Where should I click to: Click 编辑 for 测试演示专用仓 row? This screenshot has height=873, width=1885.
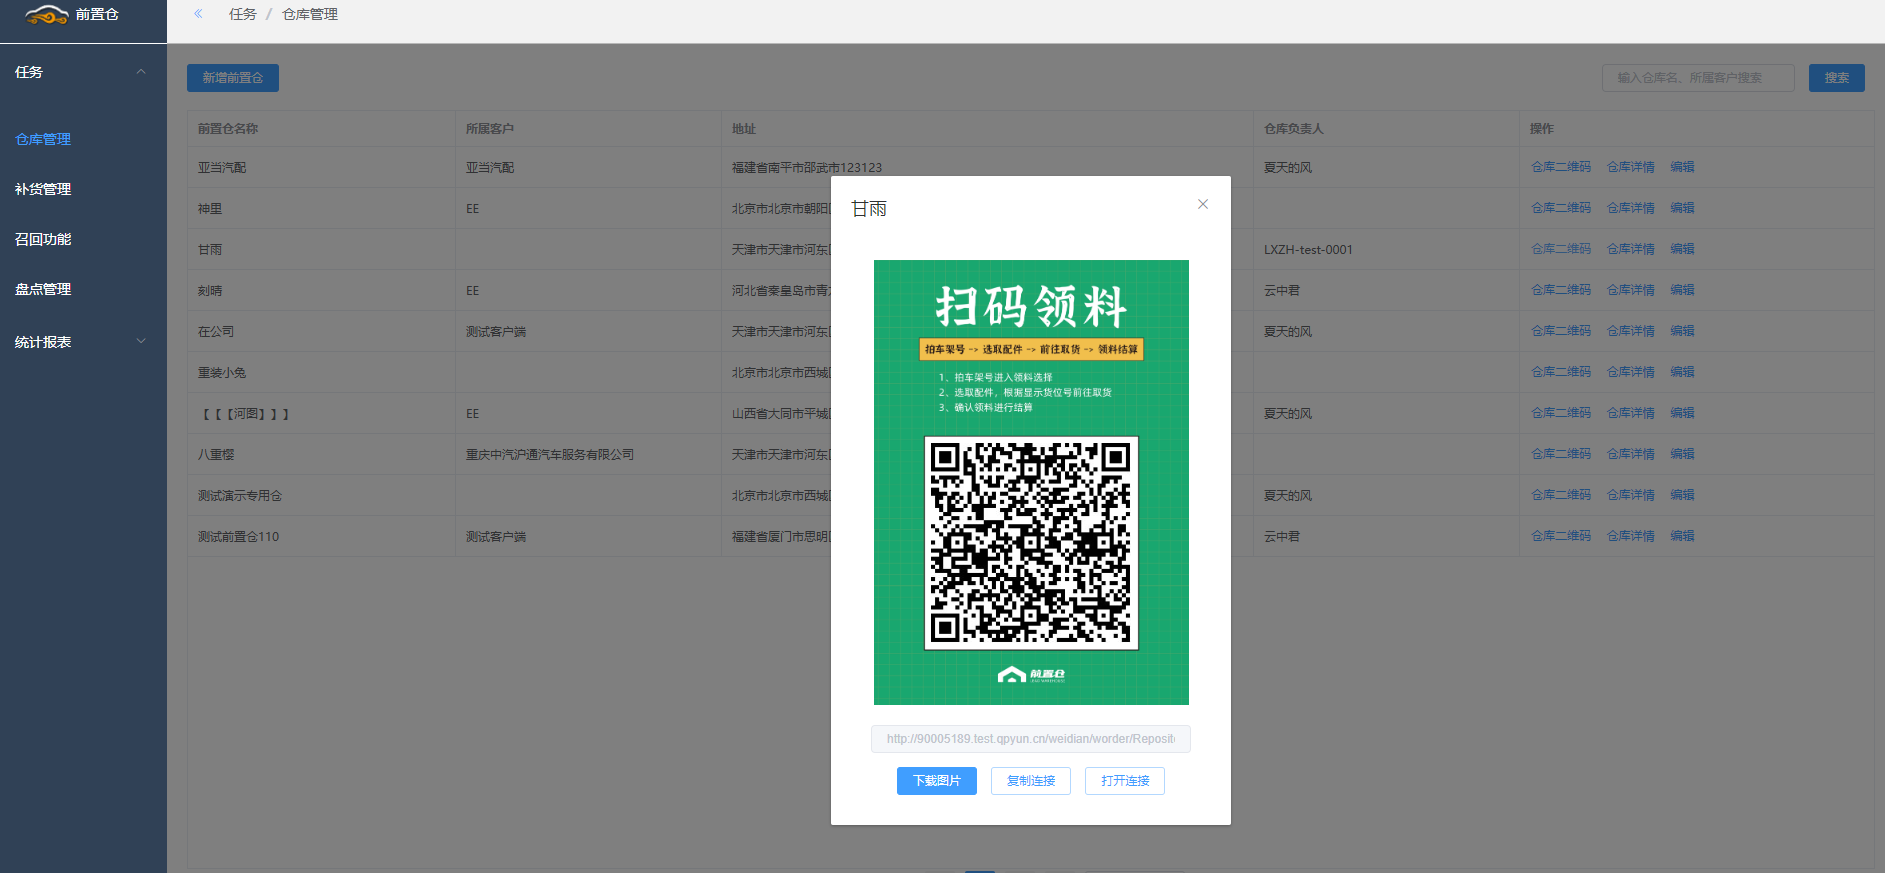click(1682, 495)
